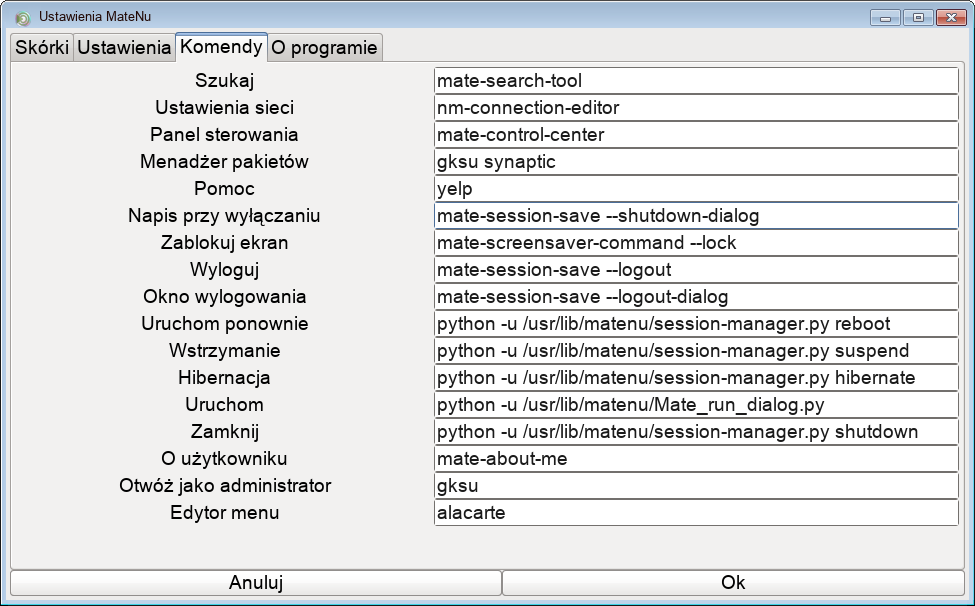The image size is (975, 606).
Task: Click the Wyloguj label
Action: coord(224,270)
